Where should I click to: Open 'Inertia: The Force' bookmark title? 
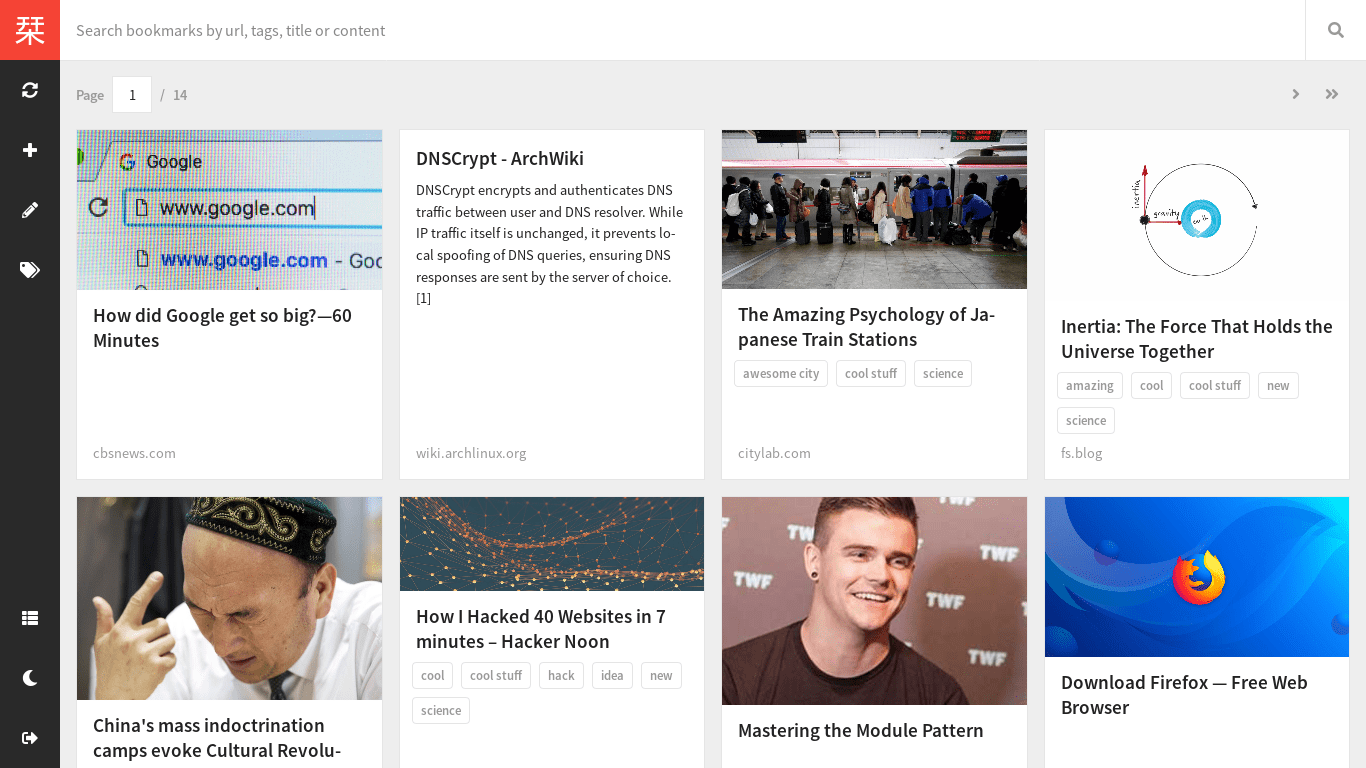[1197, 339]
